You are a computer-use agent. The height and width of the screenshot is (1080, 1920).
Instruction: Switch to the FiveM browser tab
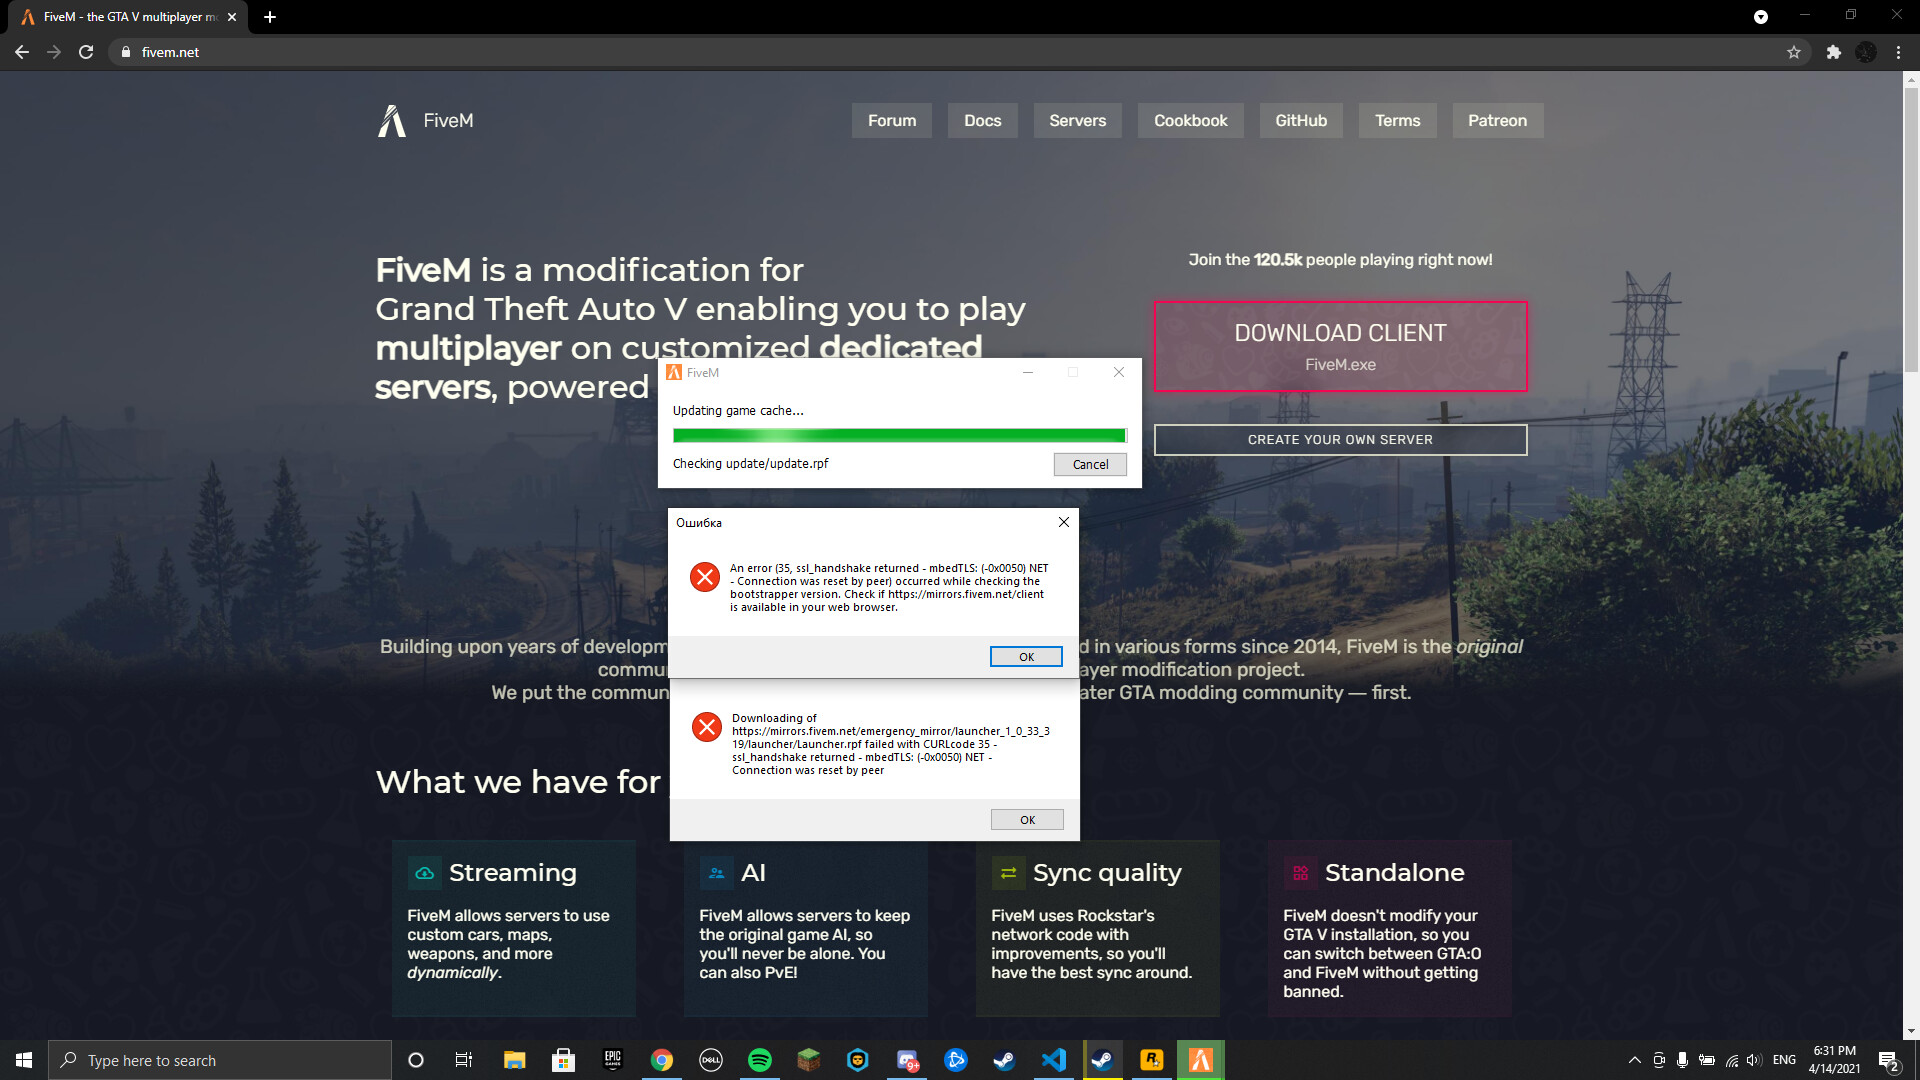pos(120,16)
